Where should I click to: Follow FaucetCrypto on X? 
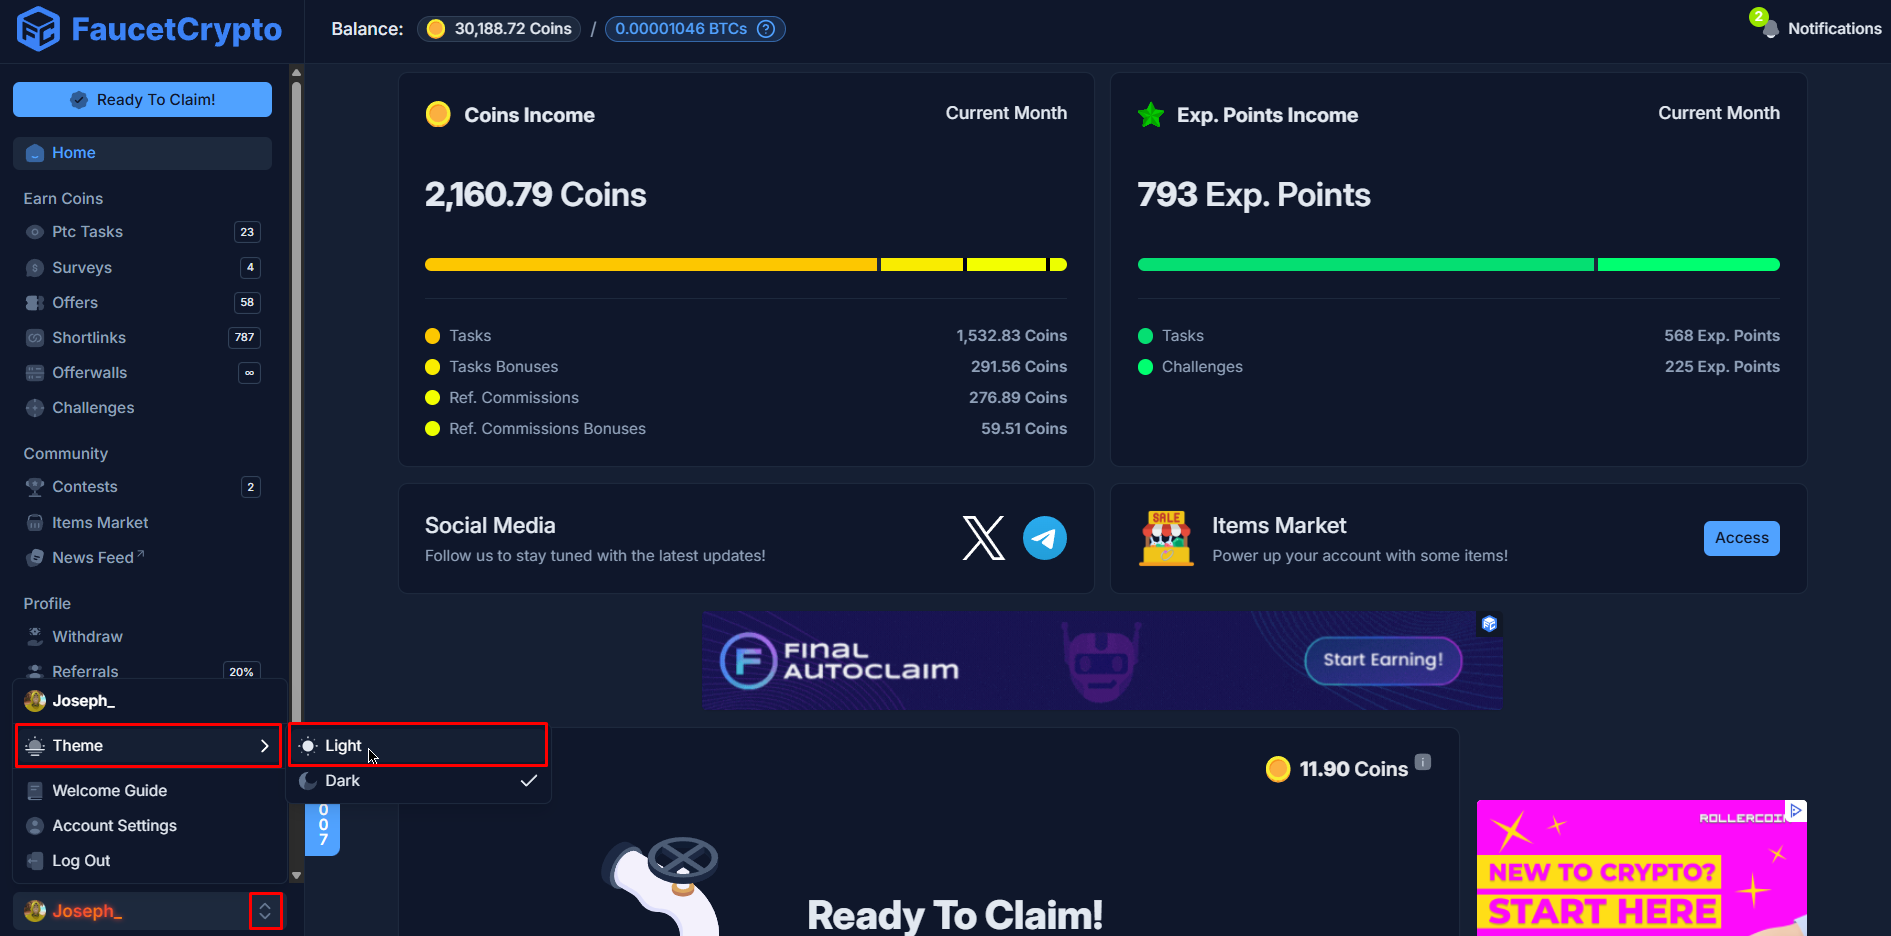pyautogui.click(x=983, y=538)
